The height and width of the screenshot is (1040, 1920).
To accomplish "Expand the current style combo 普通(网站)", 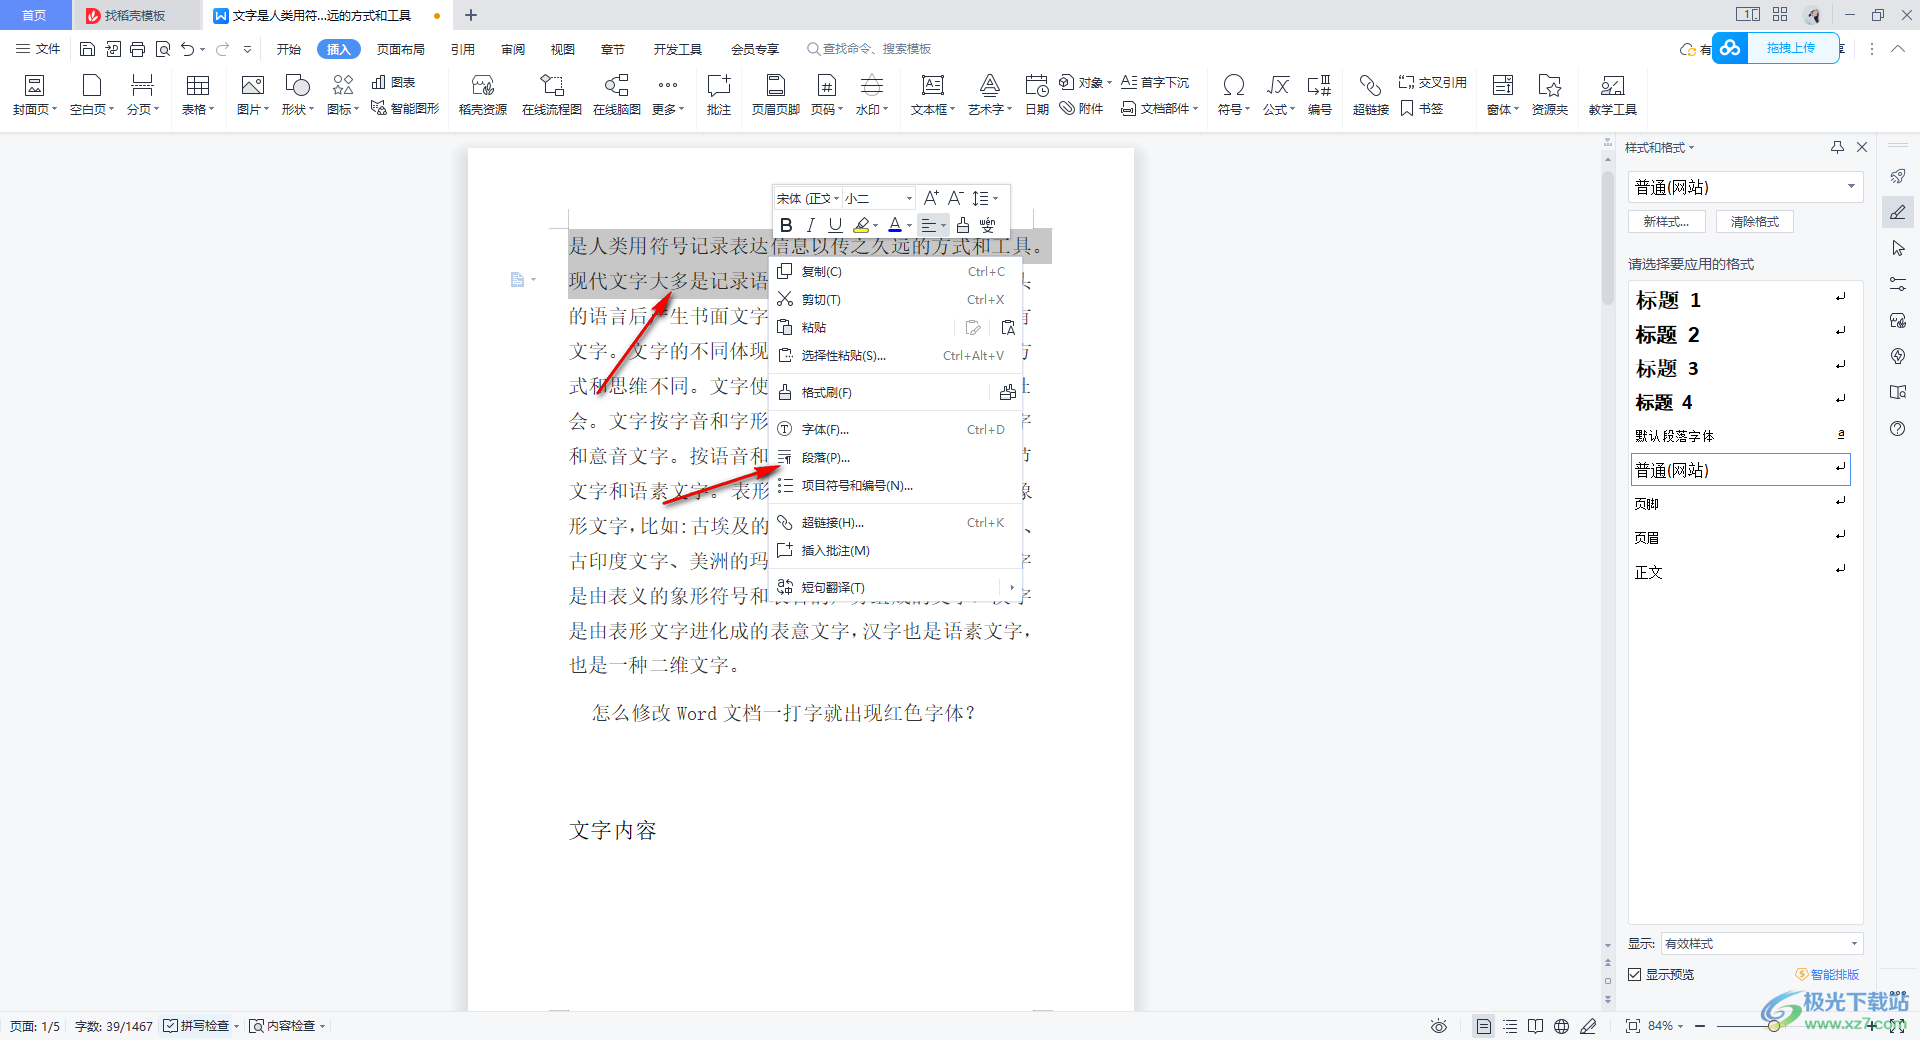I will pyautogui.click(x=1851, y=186).
